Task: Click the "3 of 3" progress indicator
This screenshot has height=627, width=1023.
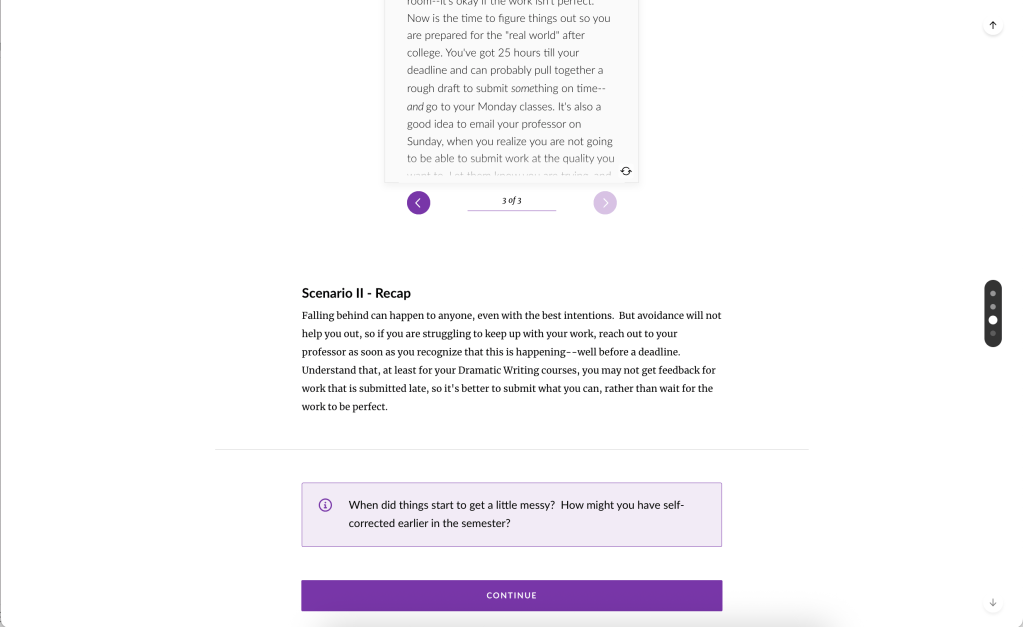Action: click(511, 200)
